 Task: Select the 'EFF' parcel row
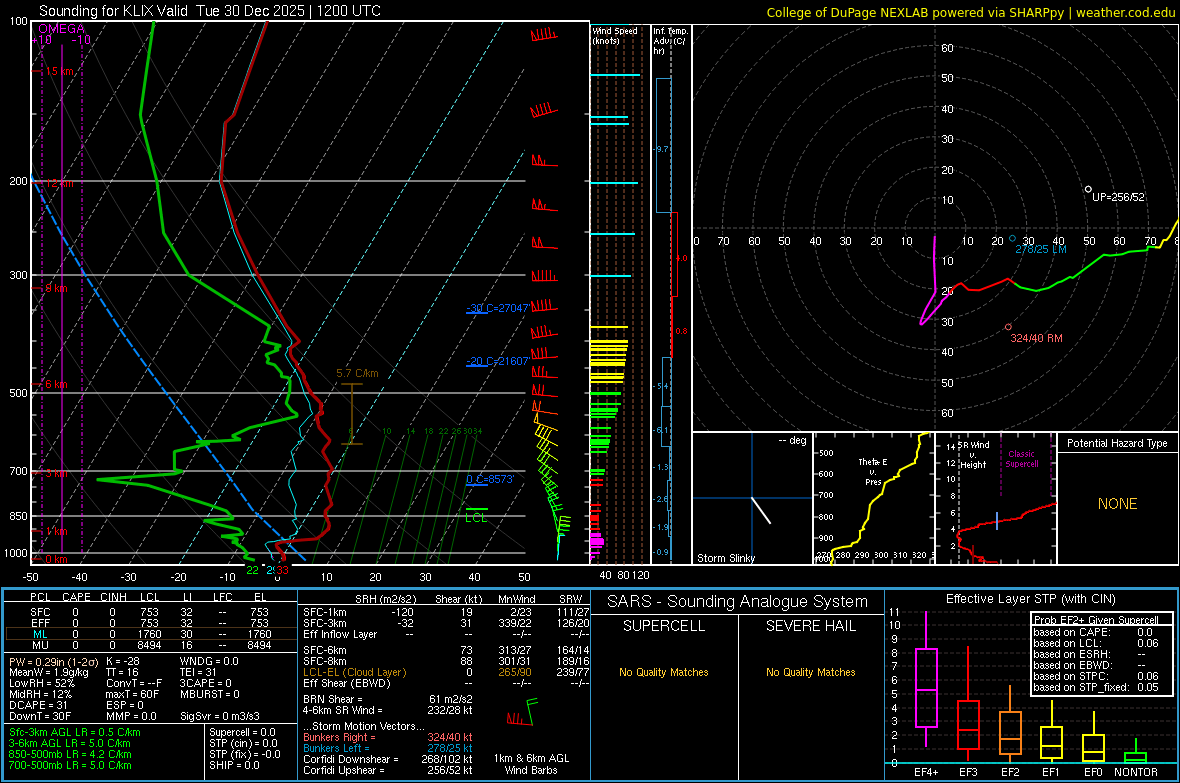point(151,623)
